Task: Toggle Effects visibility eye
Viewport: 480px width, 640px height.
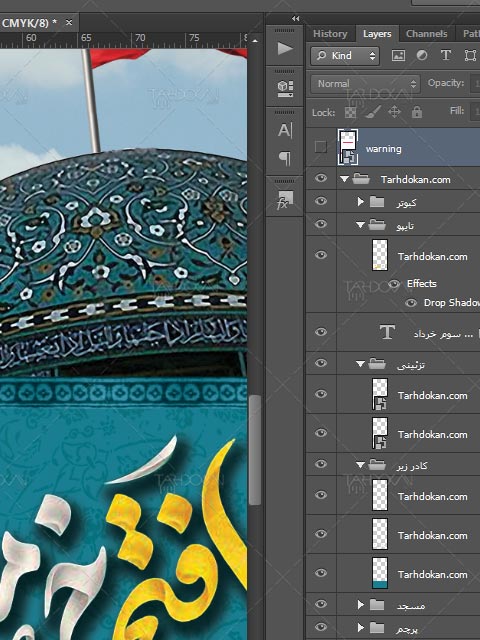Action: tap(393, 284)
